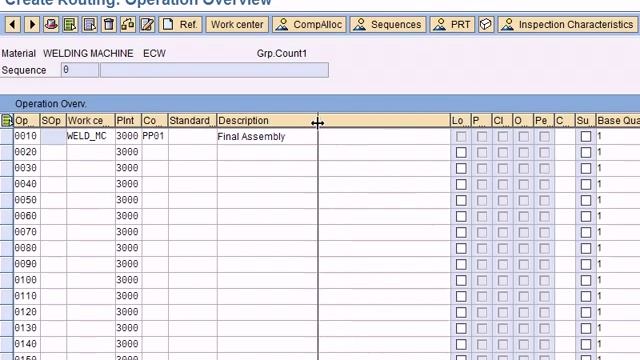The width and height of the screenshot is (640, 360).
Task: Click the deselect all icon
Action: [x=89, y=24]
